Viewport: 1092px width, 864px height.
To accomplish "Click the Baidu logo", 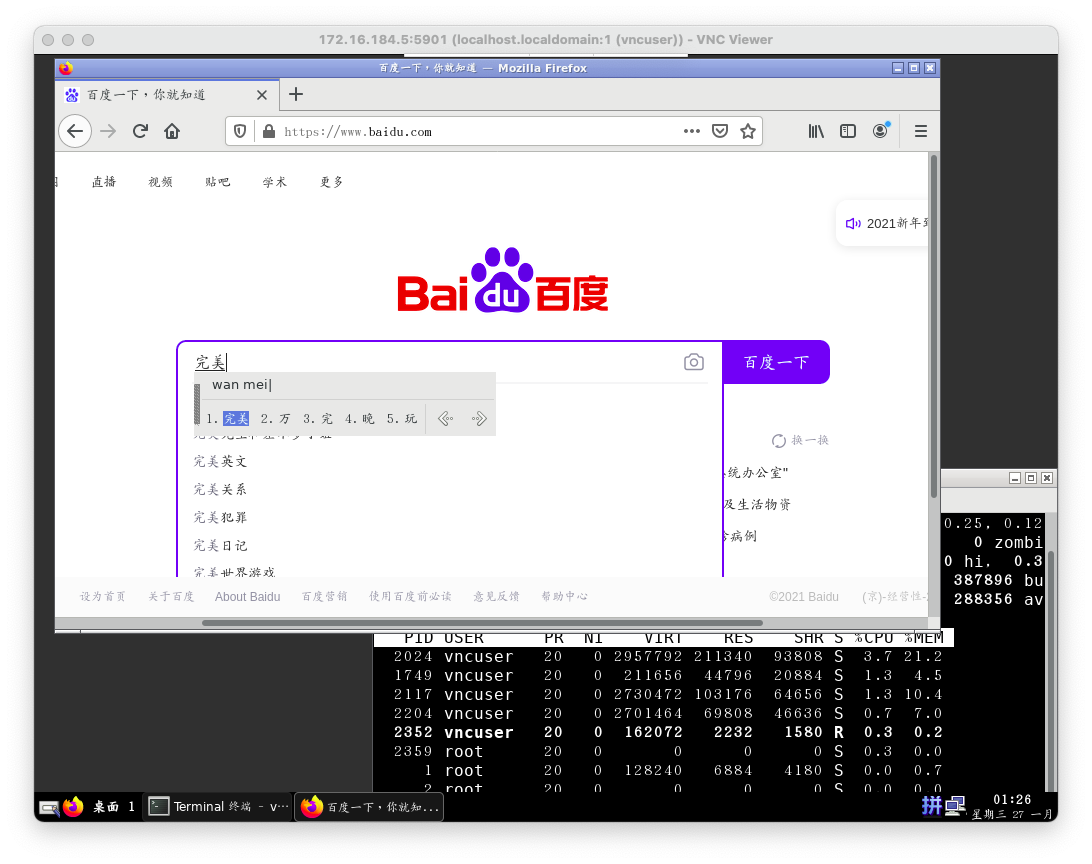I will (x=503, y=281).
